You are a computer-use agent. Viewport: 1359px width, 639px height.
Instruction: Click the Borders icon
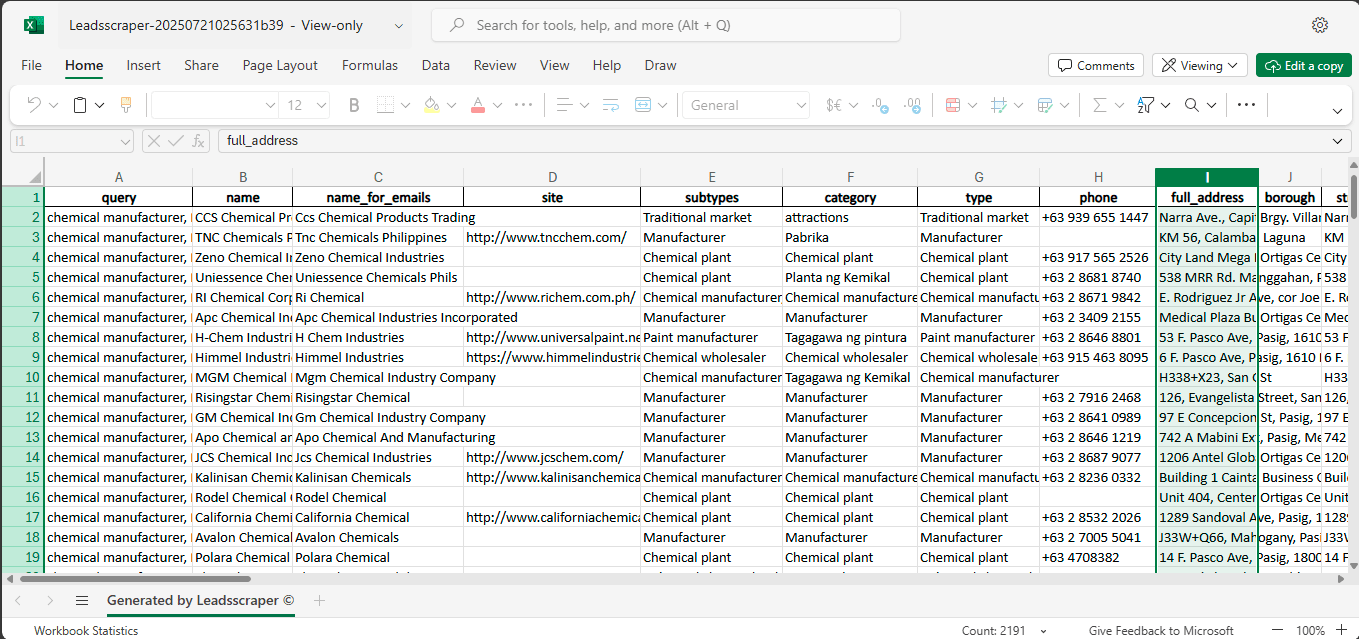(x=384, y=105)
